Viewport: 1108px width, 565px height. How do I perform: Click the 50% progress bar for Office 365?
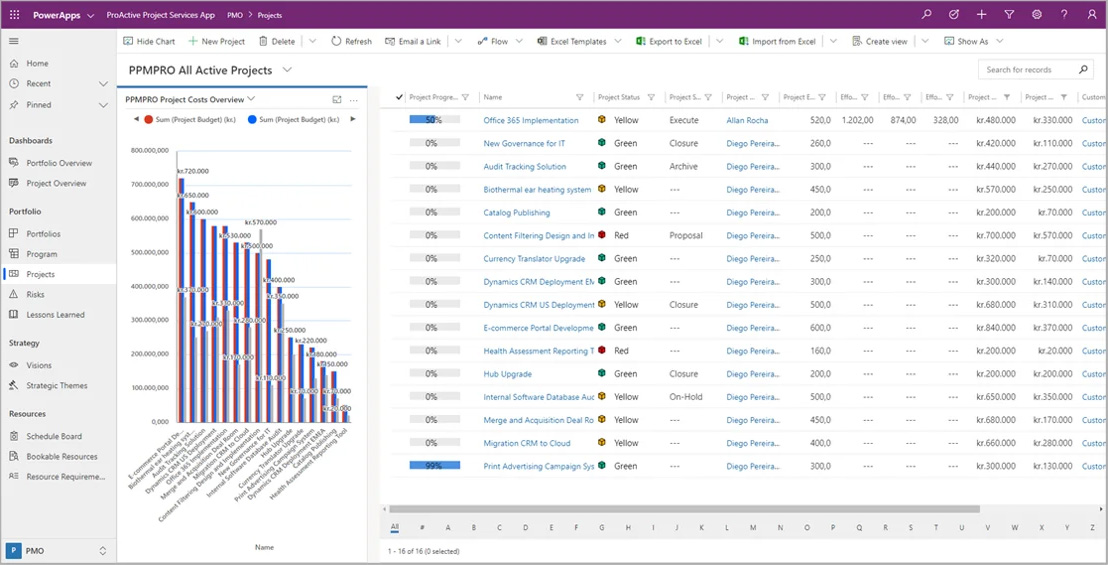pos(434,120)
